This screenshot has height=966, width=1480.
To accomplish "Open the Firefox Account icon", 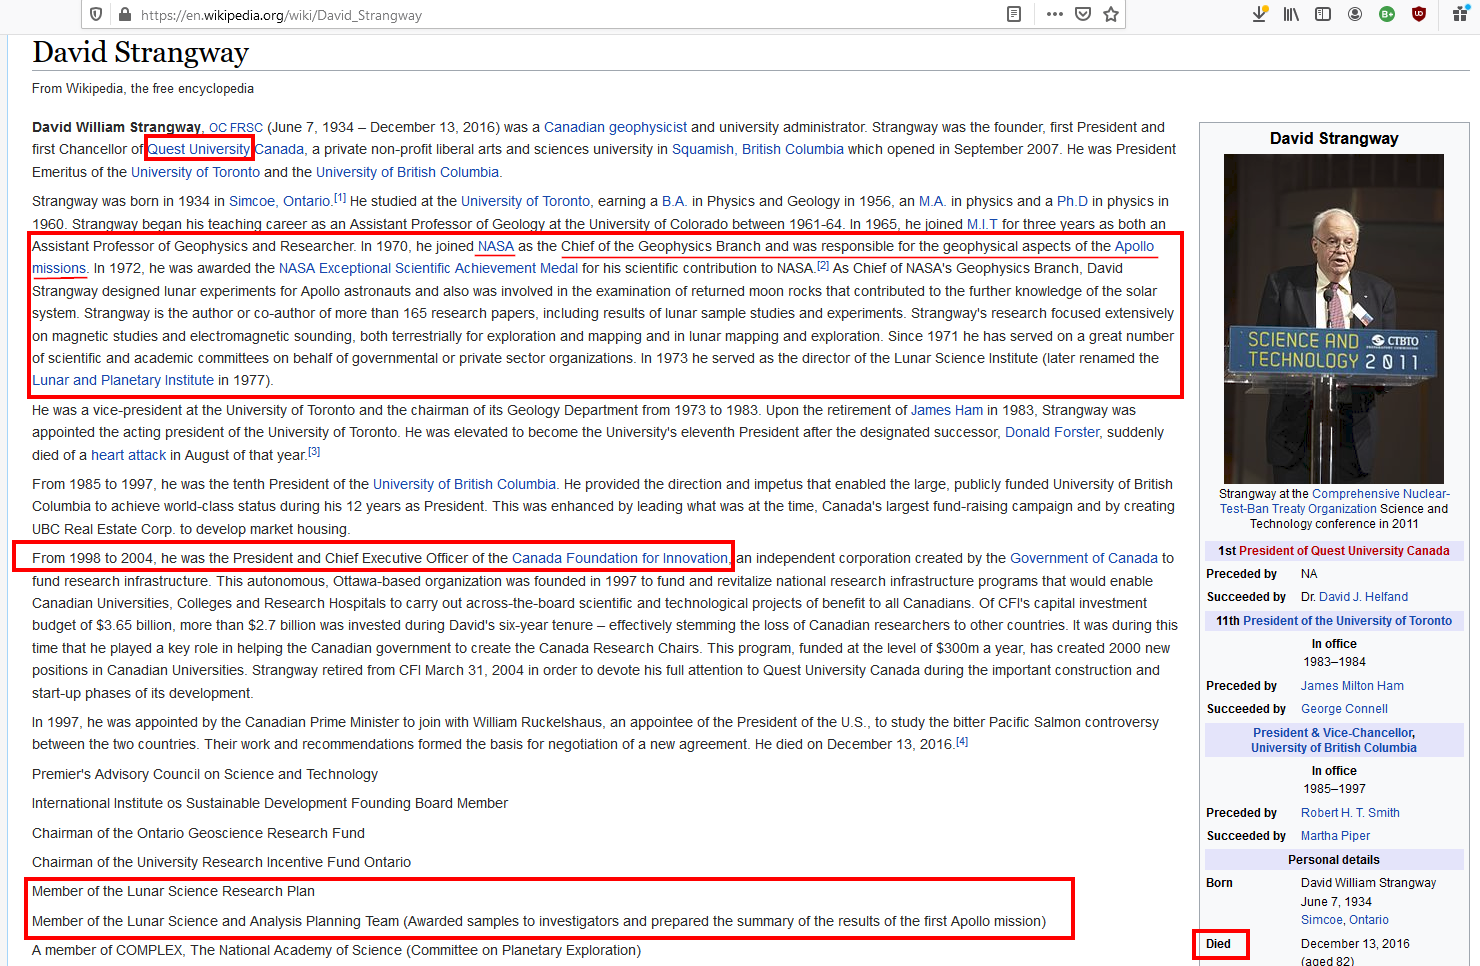I will tap(1355, 14).
